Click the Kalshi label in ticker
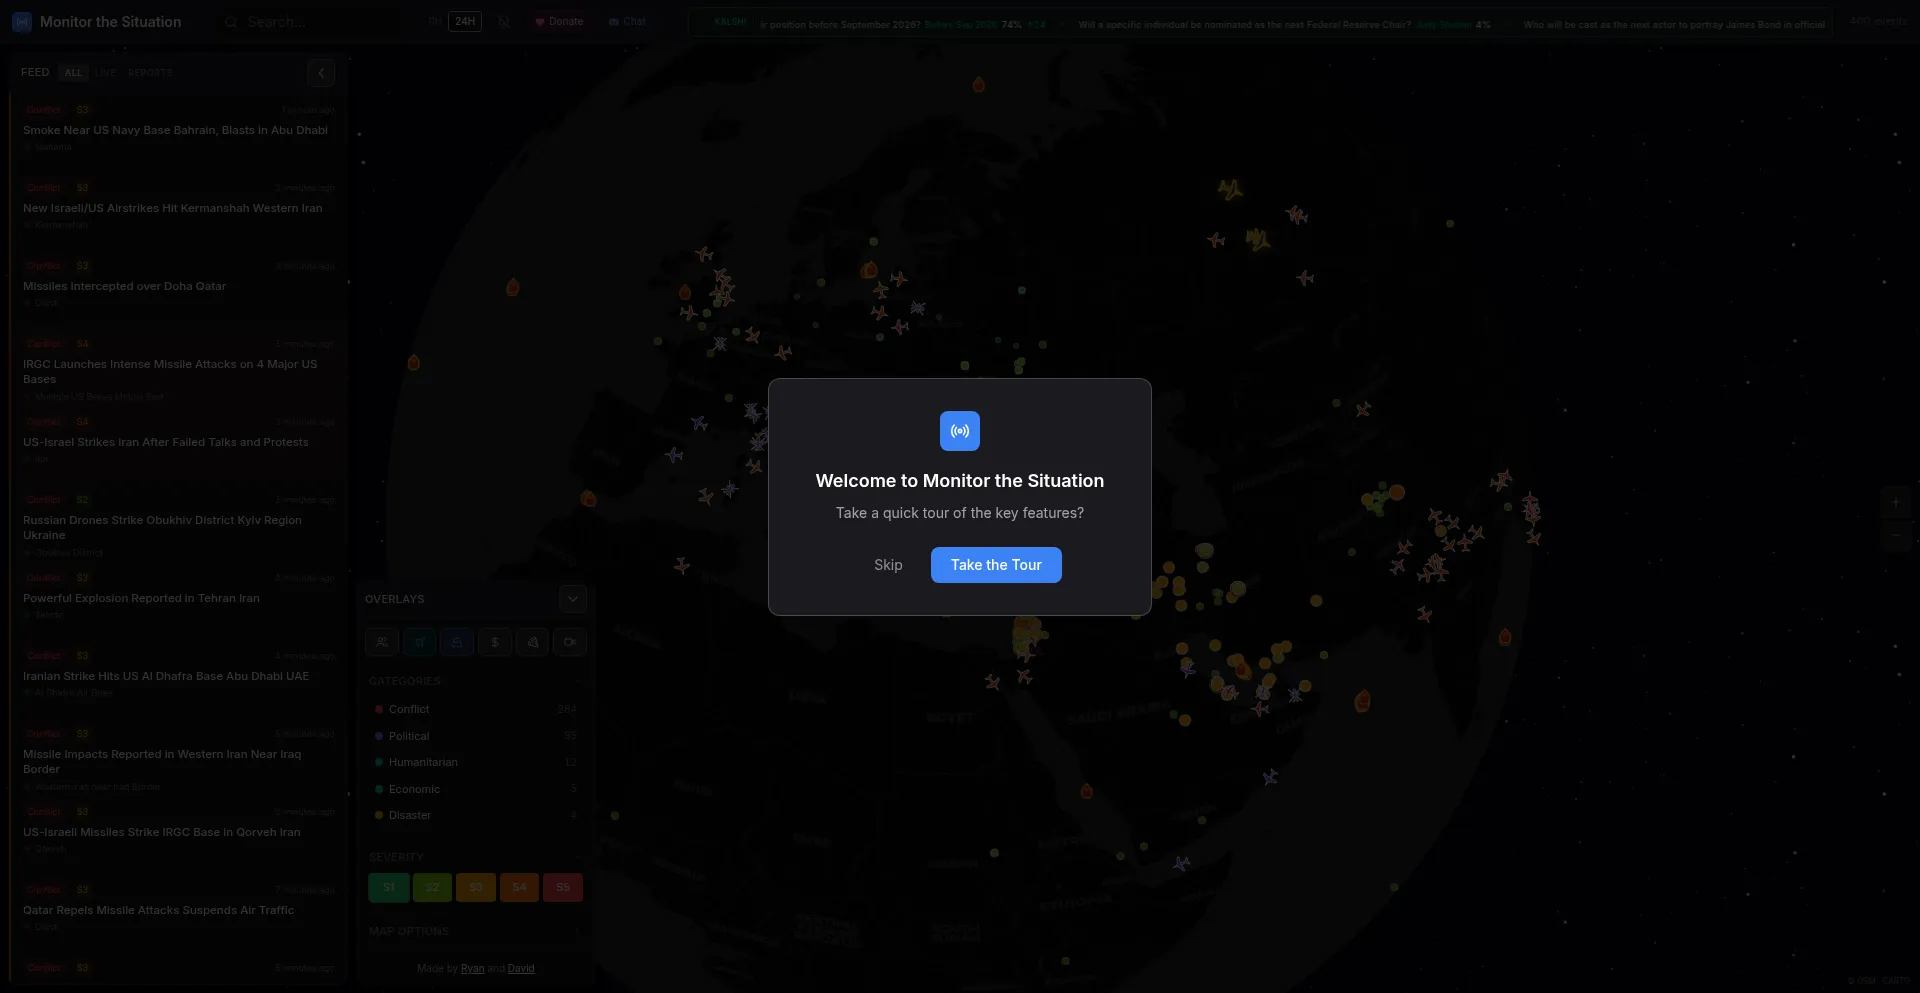This screenshot has width=1920, height=993. (x=729, y=22)
